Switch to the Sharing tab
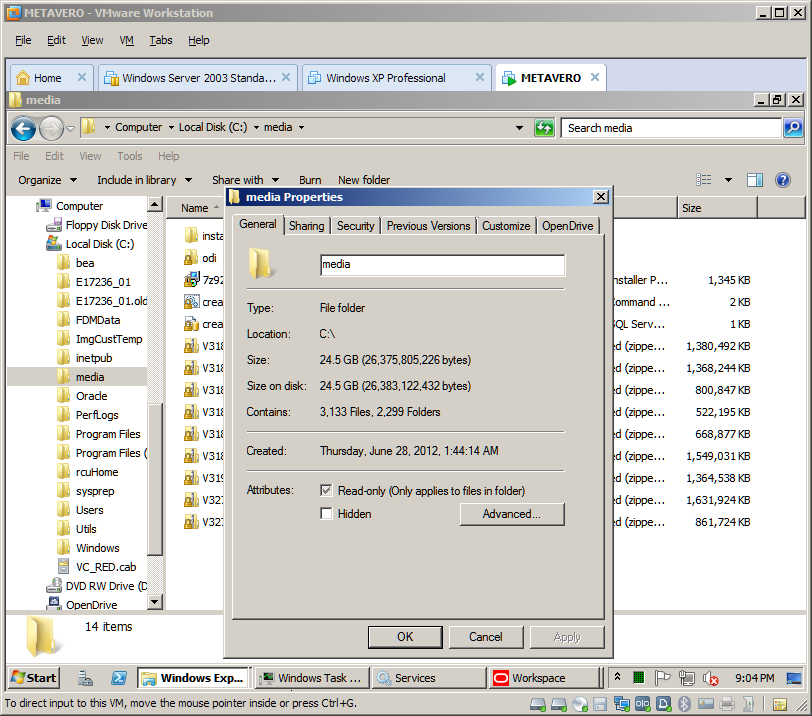The width and height of the screenshot is (812, 716). 307,226
